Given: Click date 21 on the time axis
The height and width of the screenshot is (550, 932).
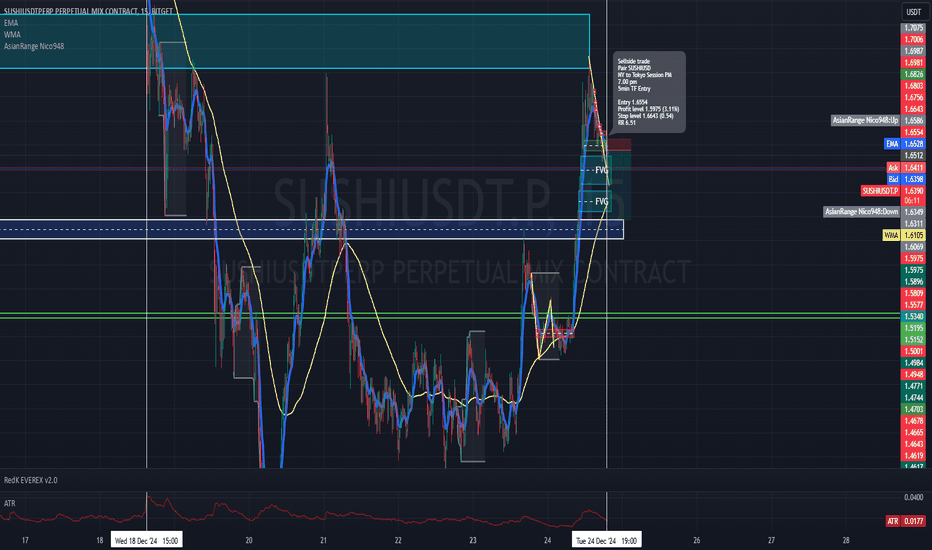Looking at the screenshot, I should (x=323, y=540).
